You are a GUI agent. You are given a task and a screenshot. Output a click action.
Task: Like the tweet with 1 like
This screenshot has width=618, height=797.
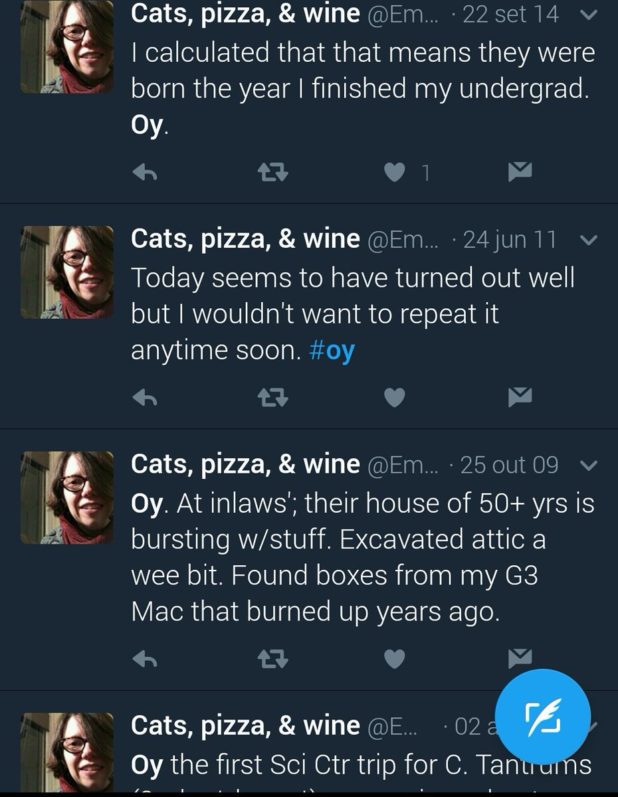396,173
